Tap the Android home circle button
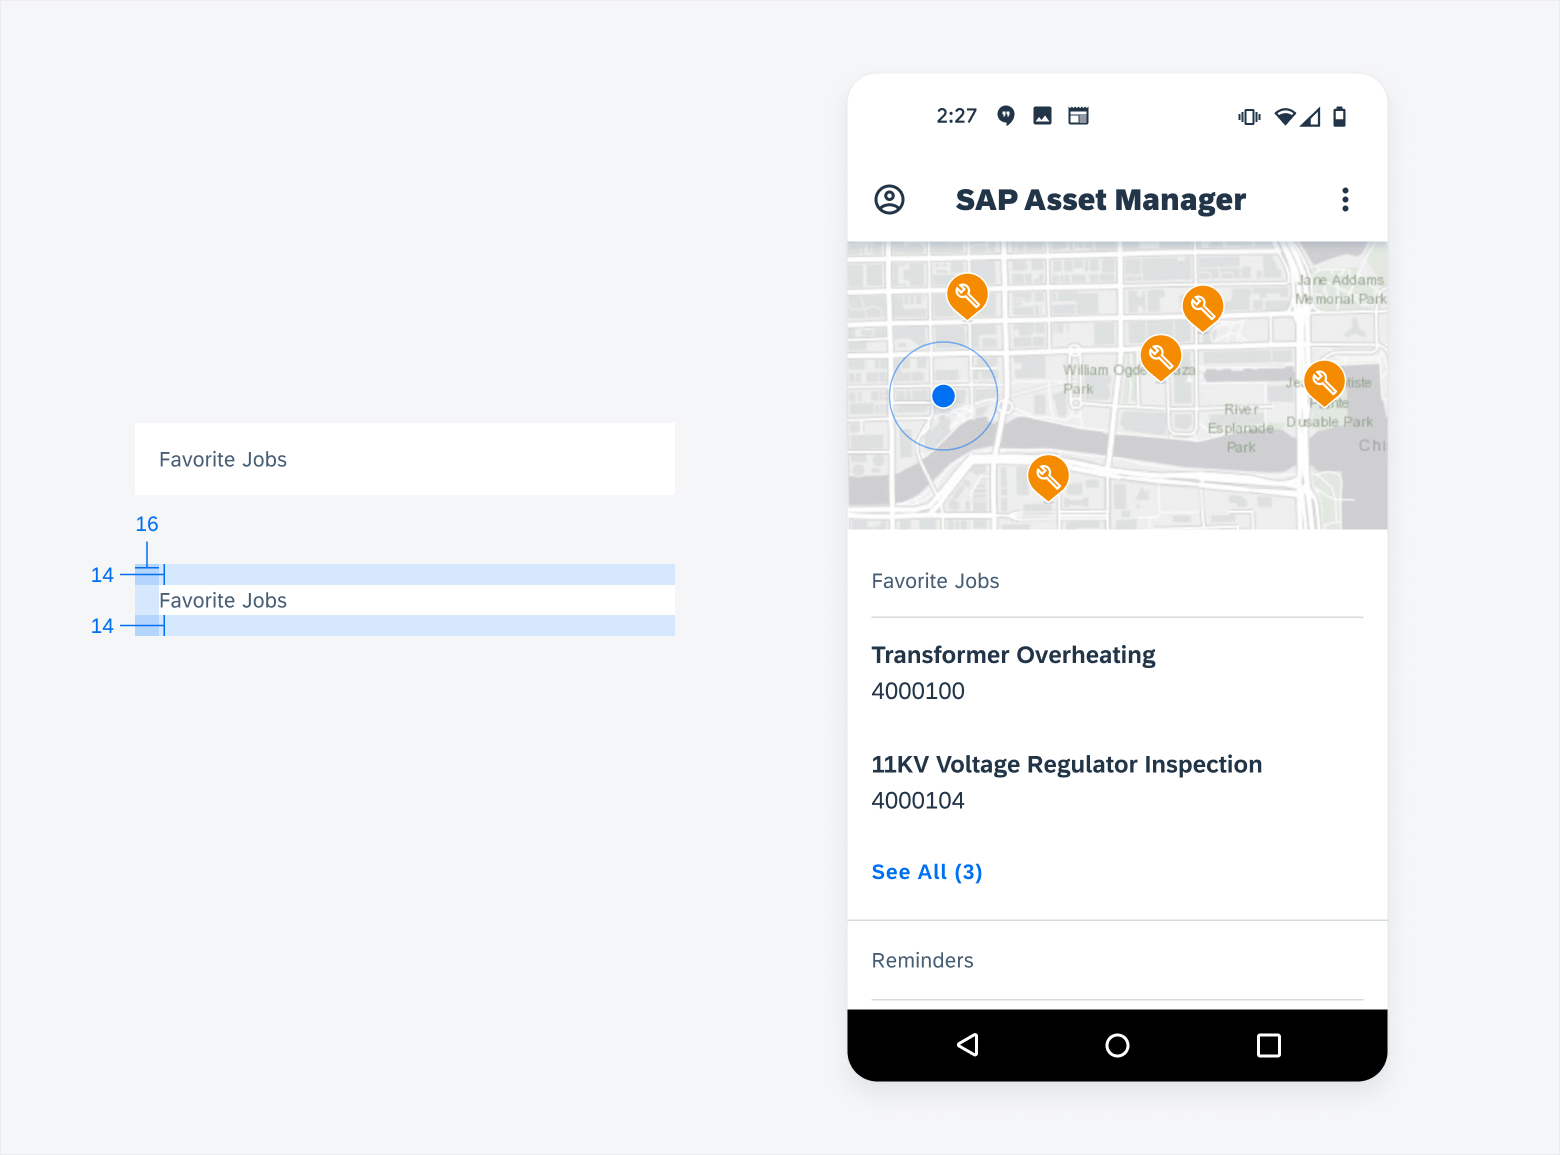The image size is (1560, 1155). [1117, 1045]
